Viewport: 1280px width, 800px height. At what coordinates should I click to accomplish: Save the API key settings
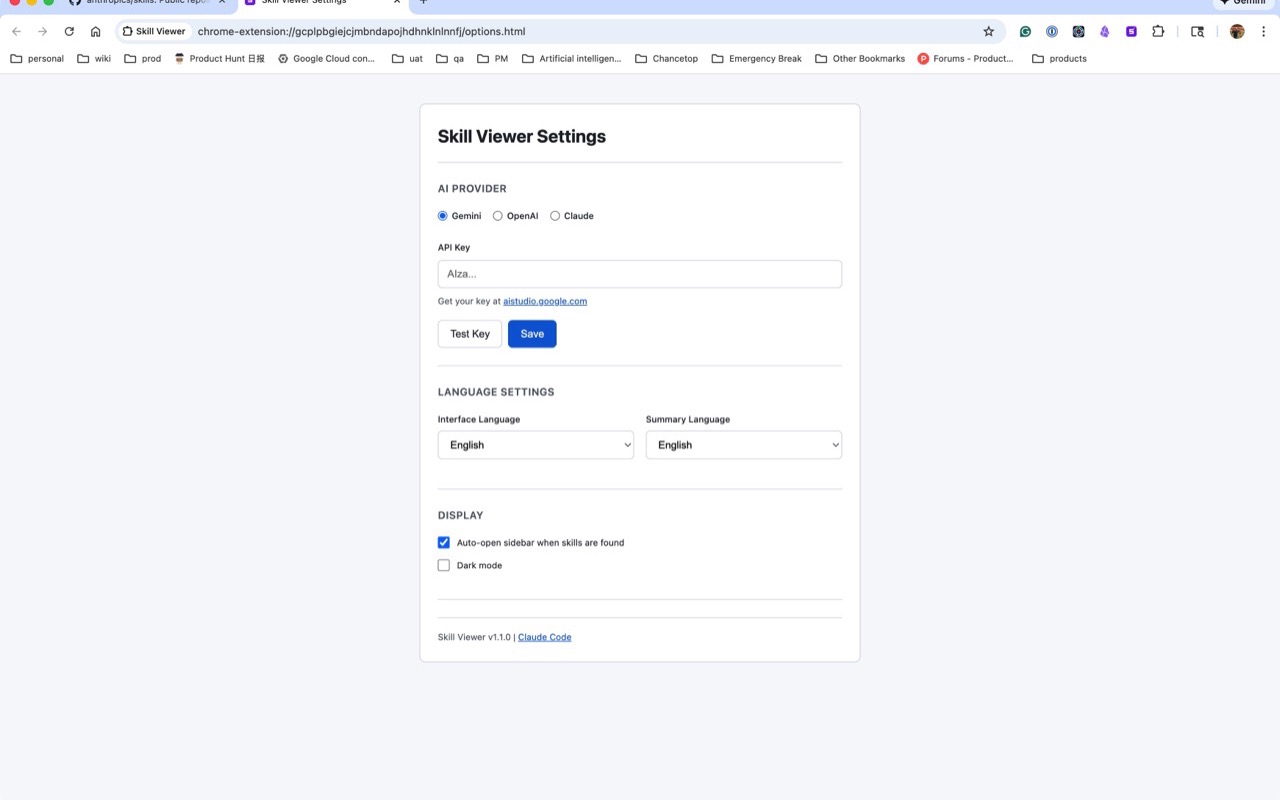(532, 334)
